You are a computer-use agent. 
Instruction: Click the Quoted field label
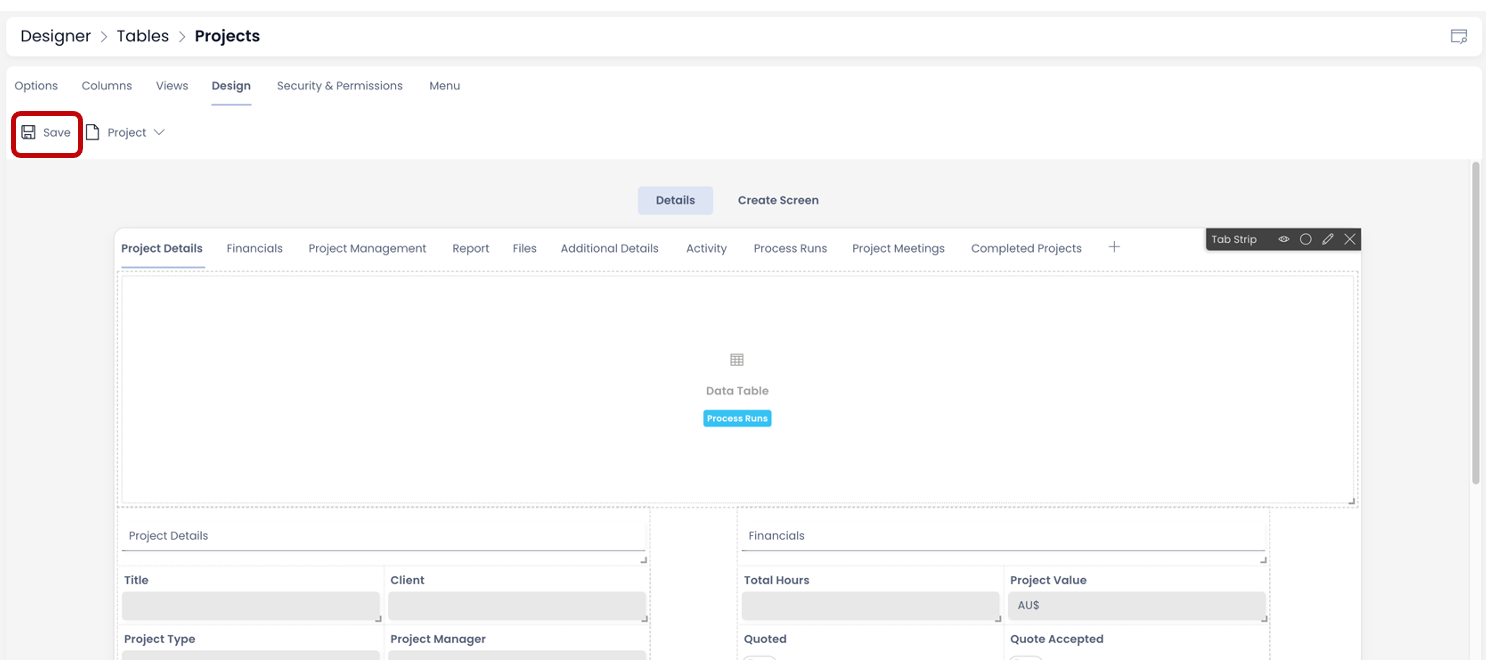click(765, 639)
